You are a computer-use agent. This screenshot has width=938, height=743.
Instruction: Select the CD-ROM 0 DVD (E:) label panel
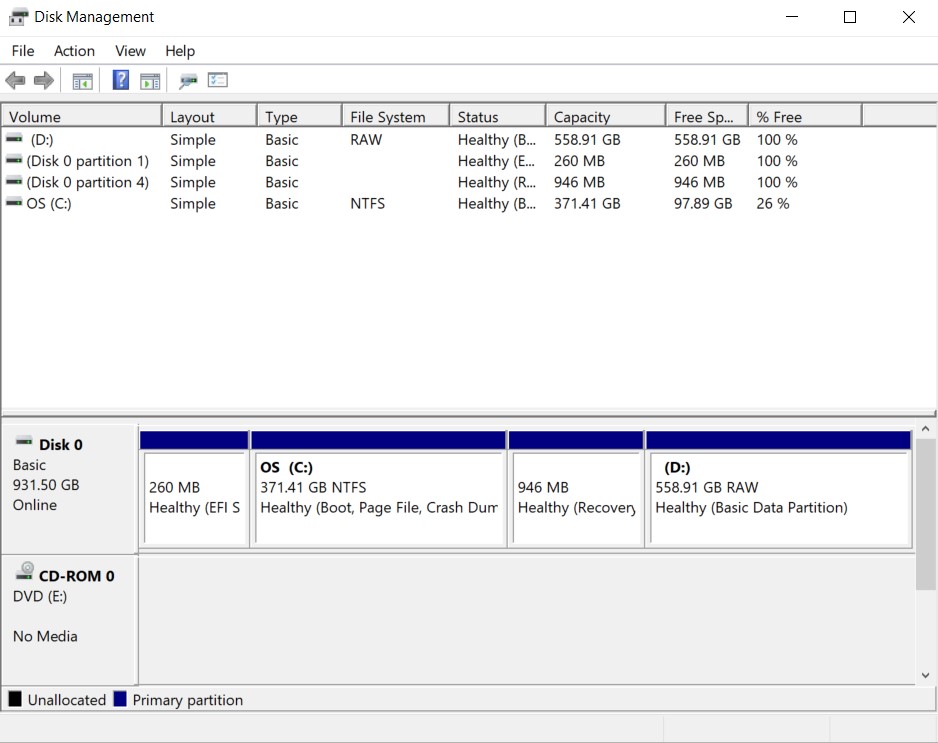point(69,620)
